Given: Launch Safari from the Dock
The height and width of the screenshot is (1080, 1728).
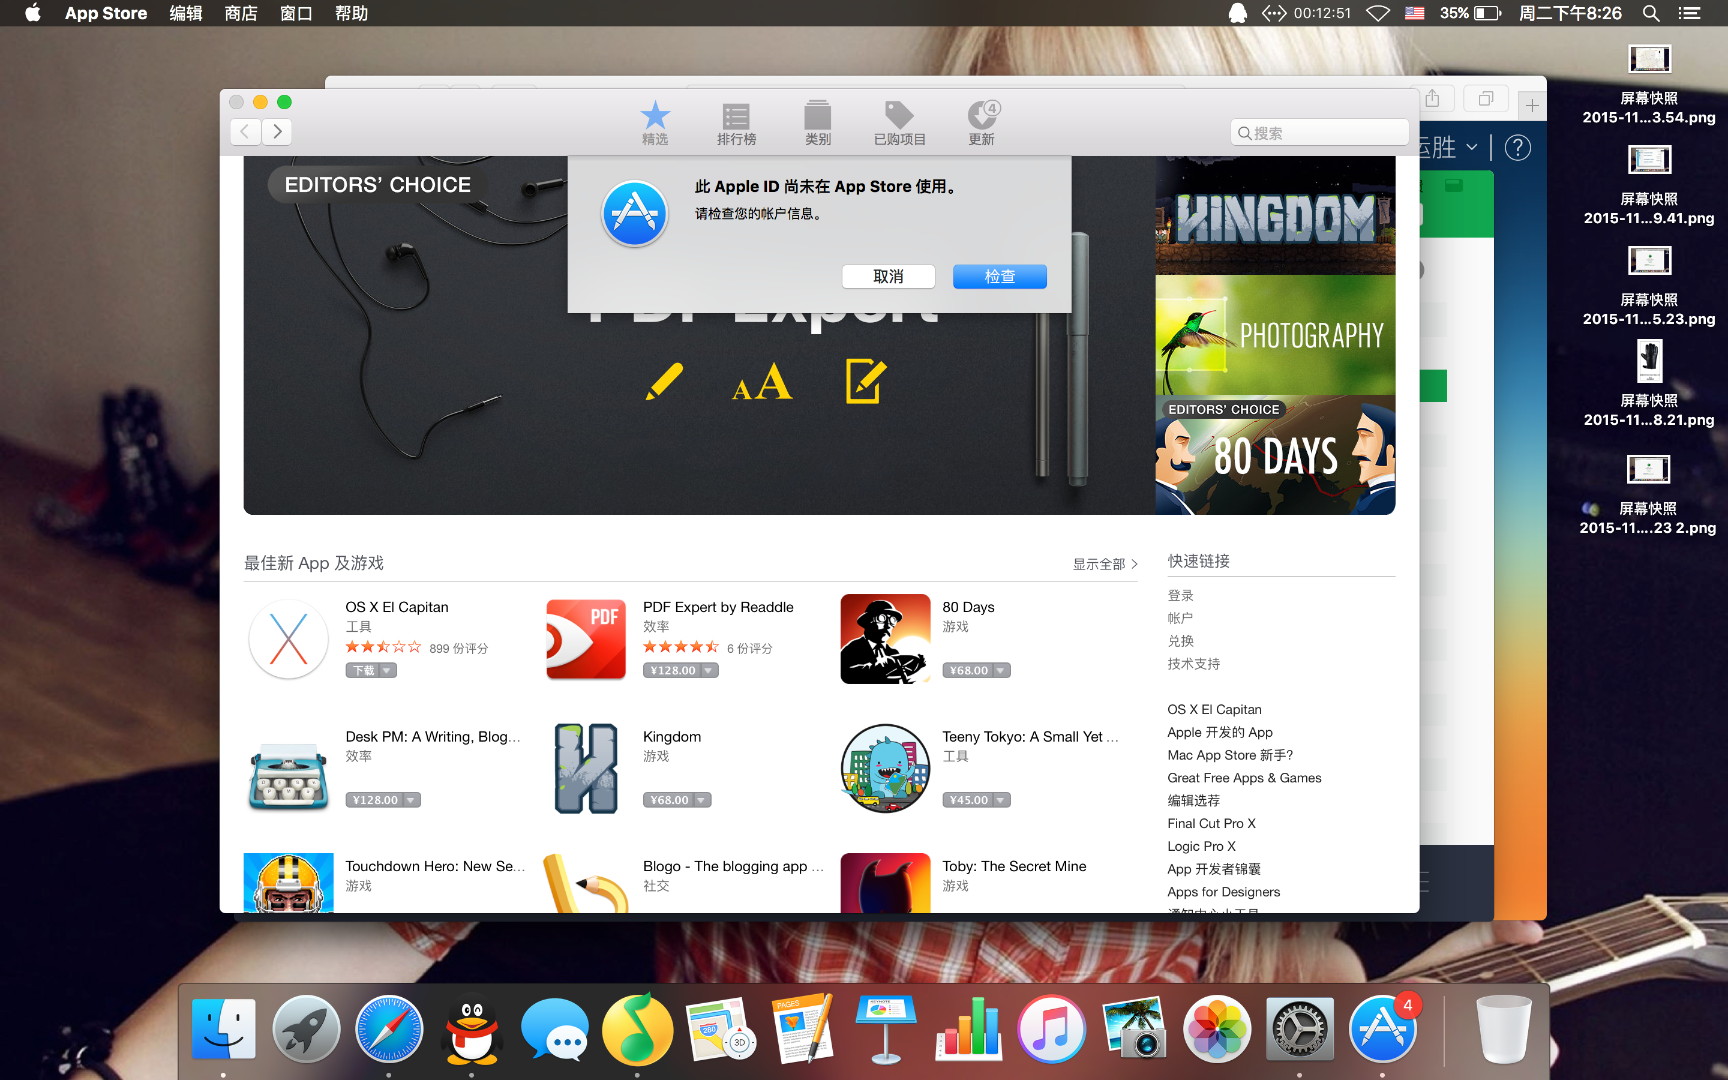Looking at the screenshot, I should (389, 1029).
